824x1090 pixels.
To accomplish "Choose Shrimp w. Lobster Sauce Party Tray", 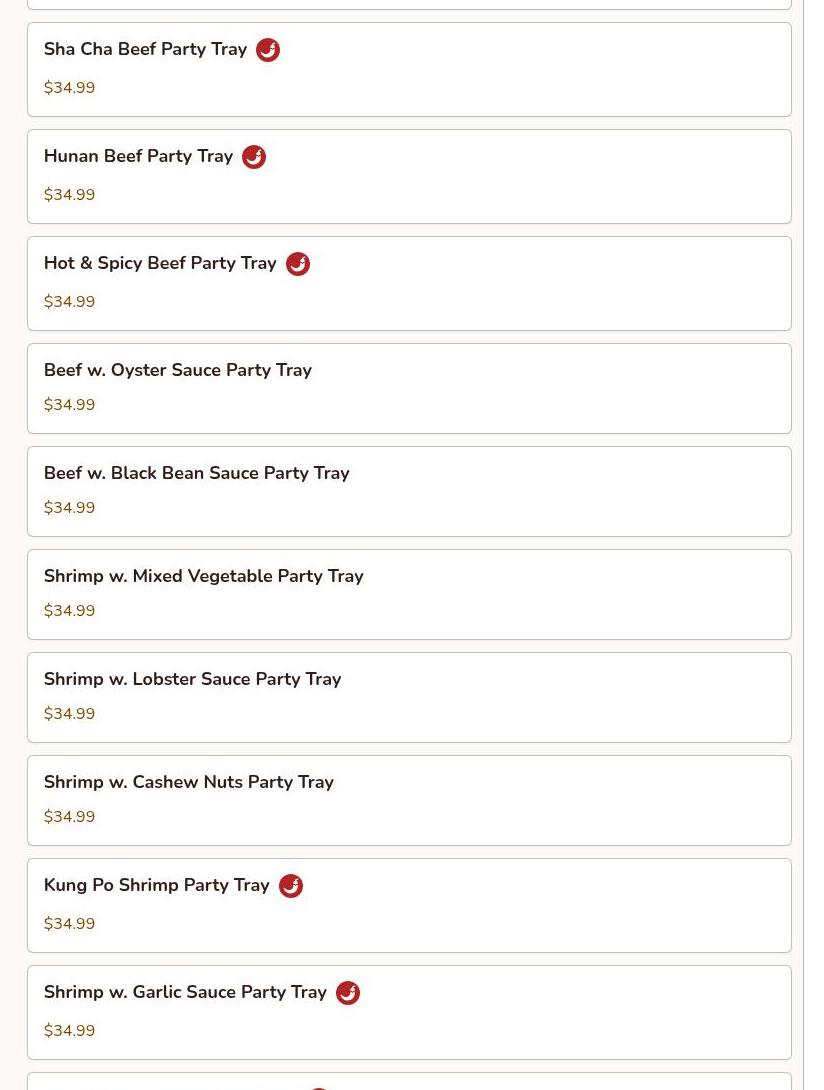I will [x=193, y=680].
